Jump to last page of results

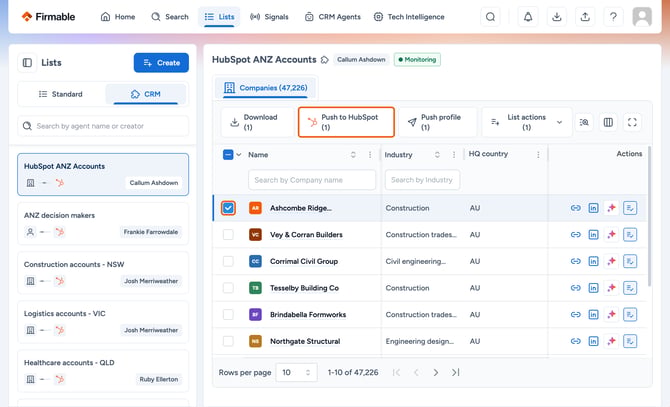coord(455,372)
